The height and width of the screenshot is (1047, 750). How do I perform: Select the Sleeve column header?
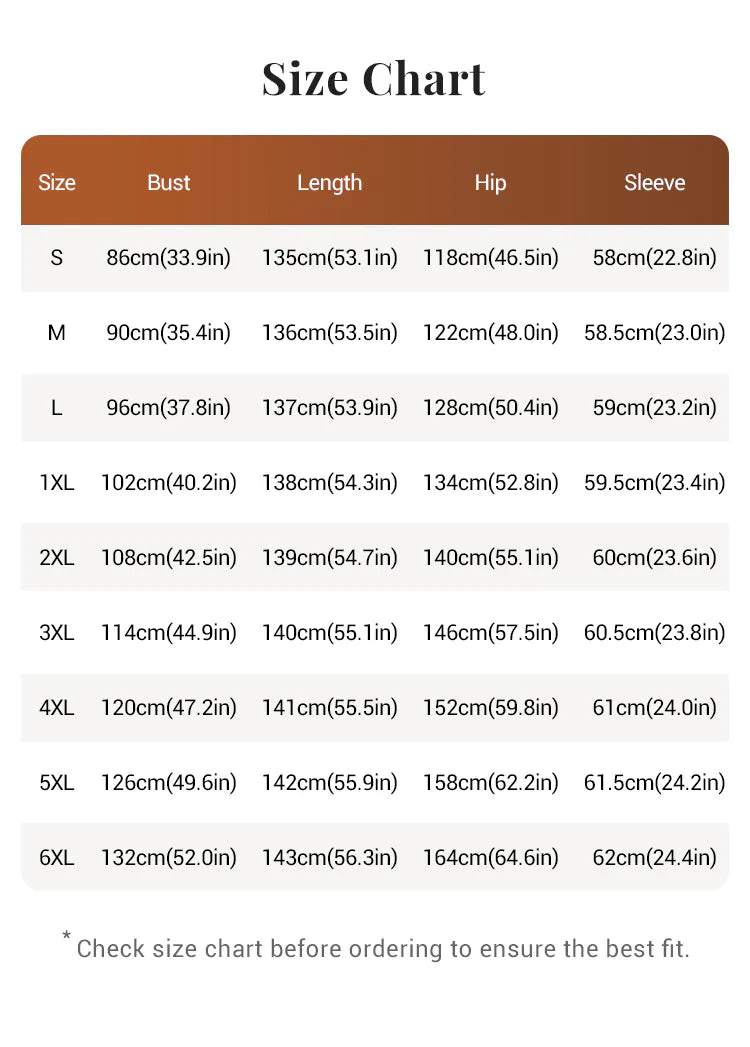(x=654, y=182)
